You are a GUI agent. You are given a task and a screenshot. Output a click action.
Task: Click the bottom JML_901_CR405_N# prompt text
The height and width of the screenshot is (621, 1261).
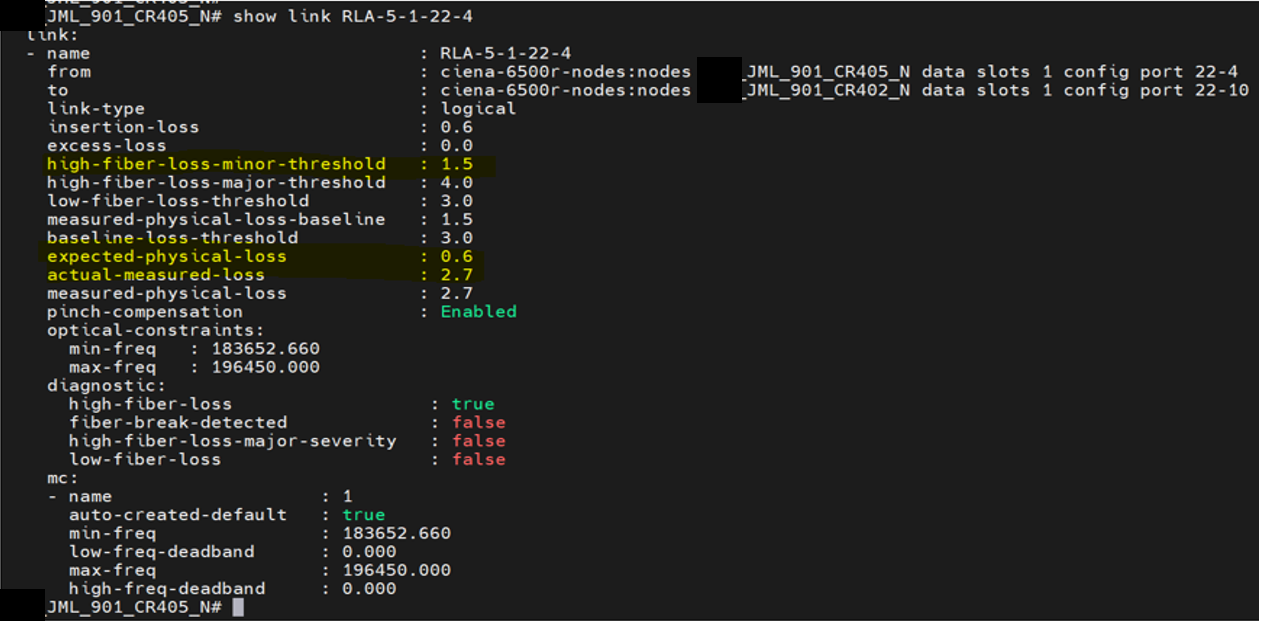pos(134,607)
